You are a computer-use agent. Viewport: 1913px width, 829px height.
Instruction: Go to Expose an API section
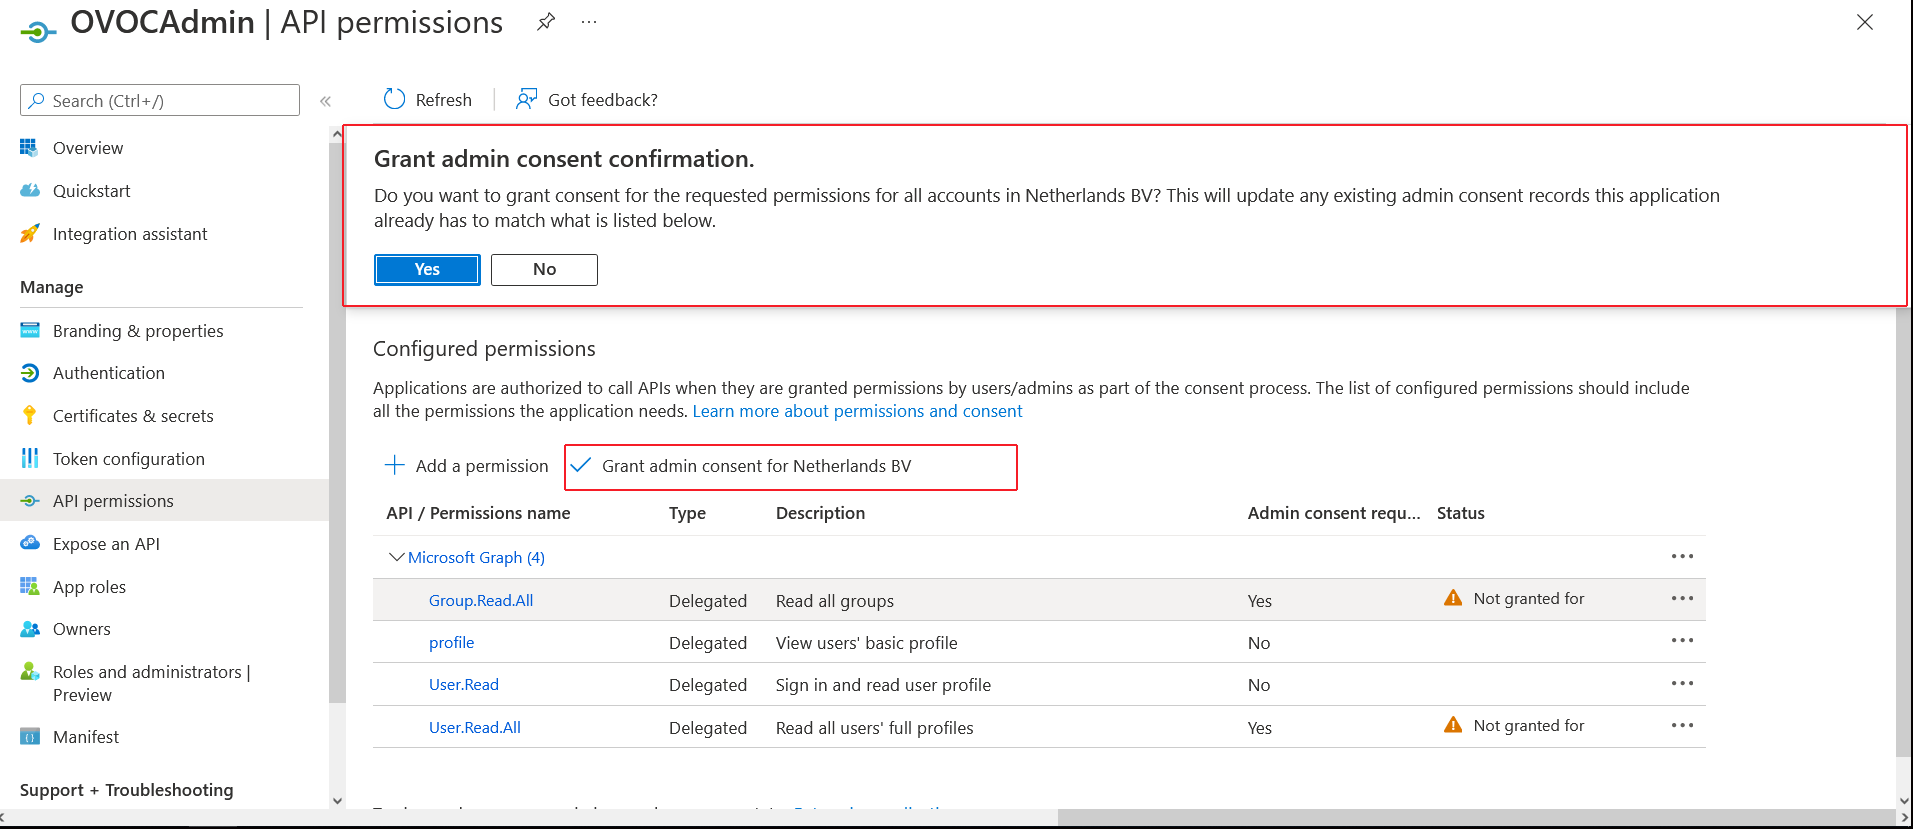[106, 544]
